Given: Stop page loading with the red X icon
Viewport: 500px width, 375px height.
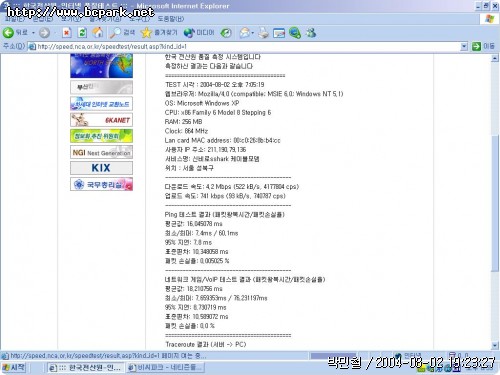Looking at the screenshot, I should click(67, 33).
